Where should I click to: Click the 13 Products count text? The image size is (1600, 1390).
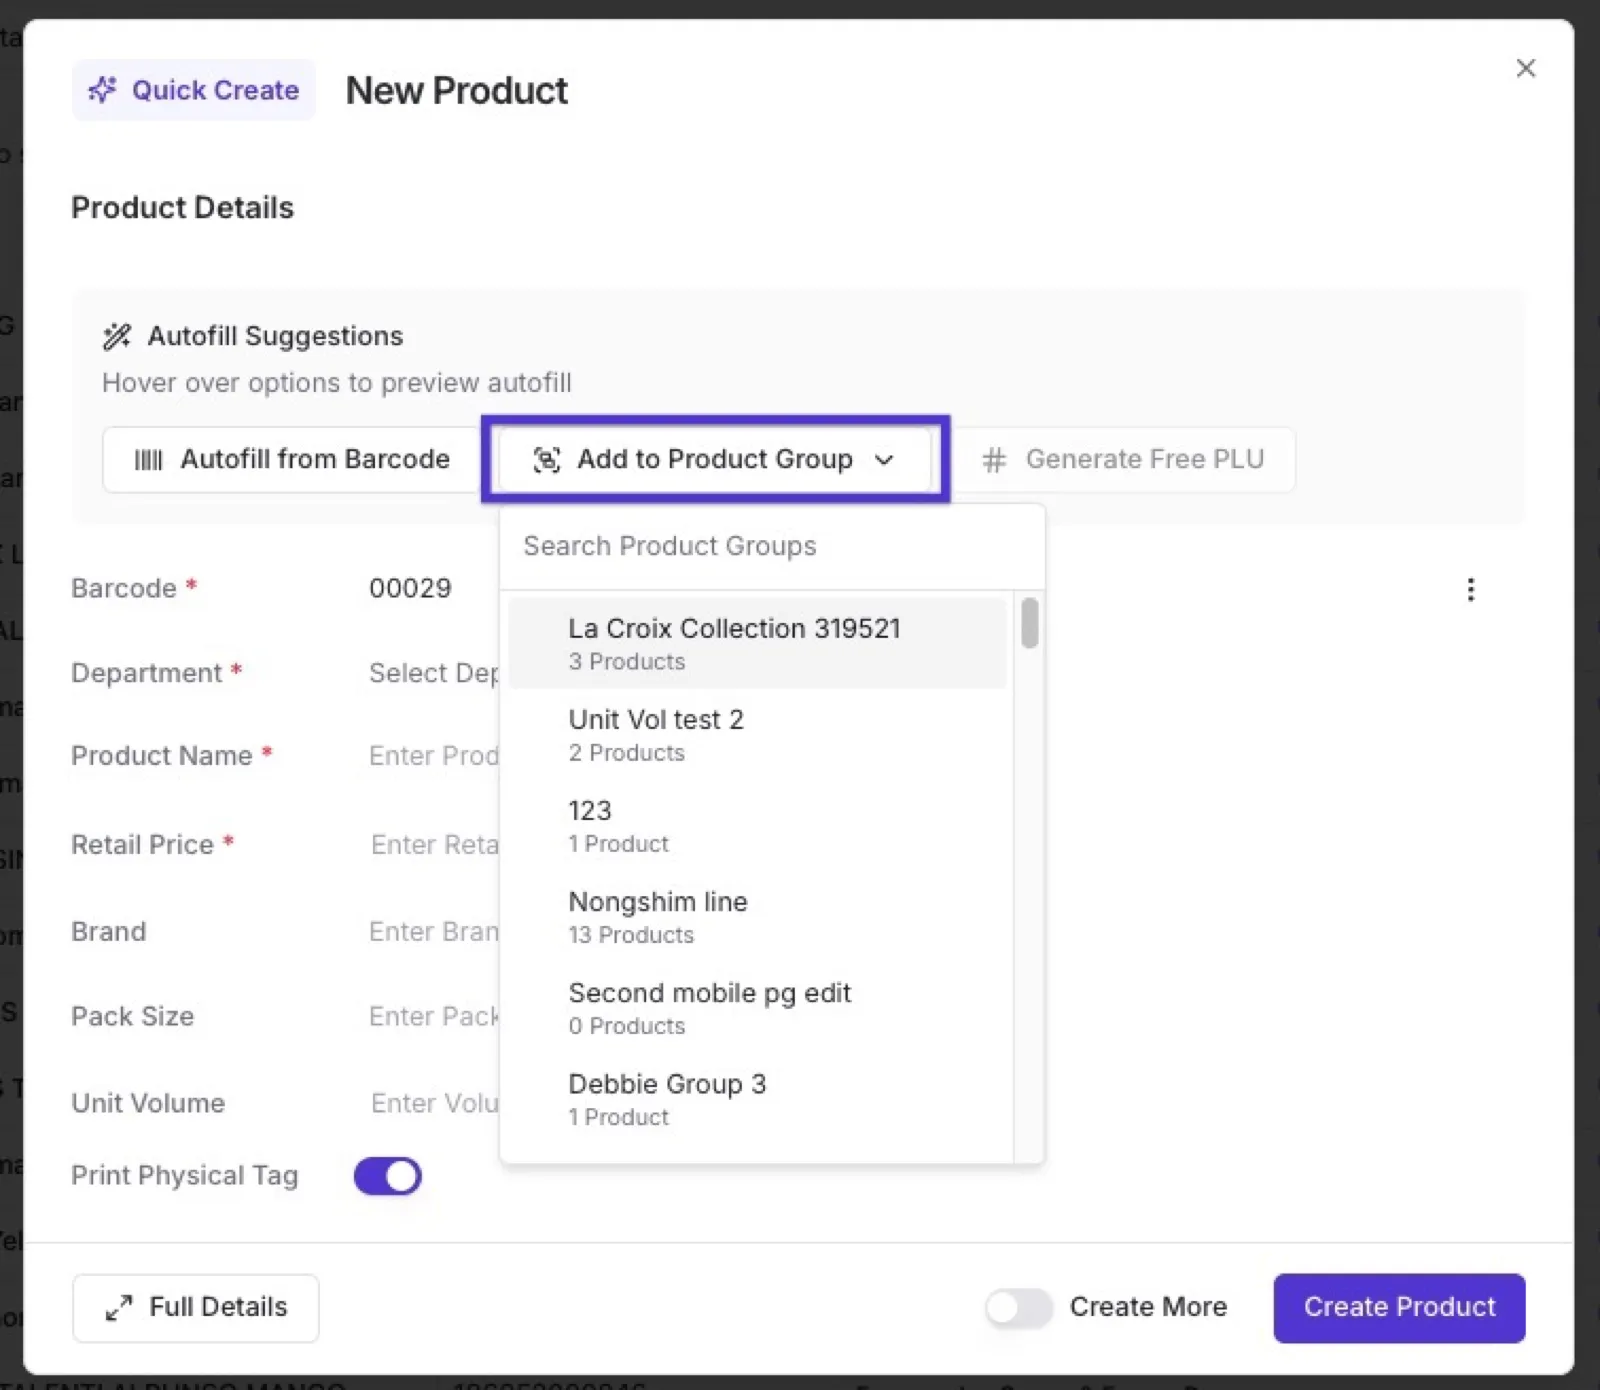point(631,935)
